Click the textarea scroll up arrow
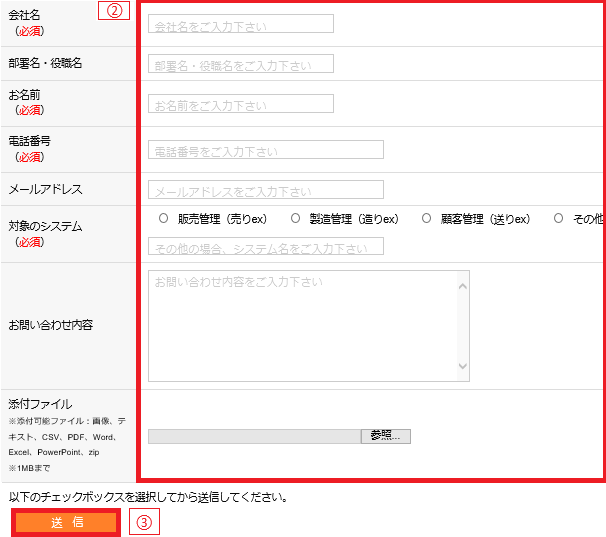The width and height of the screenshot is (606, 537). 463,286
